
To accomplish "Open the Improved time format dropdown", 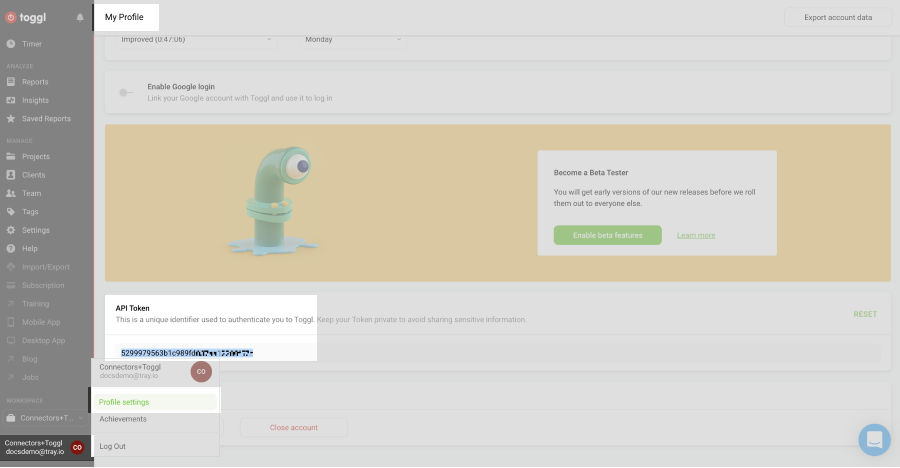I will point(195,39).
